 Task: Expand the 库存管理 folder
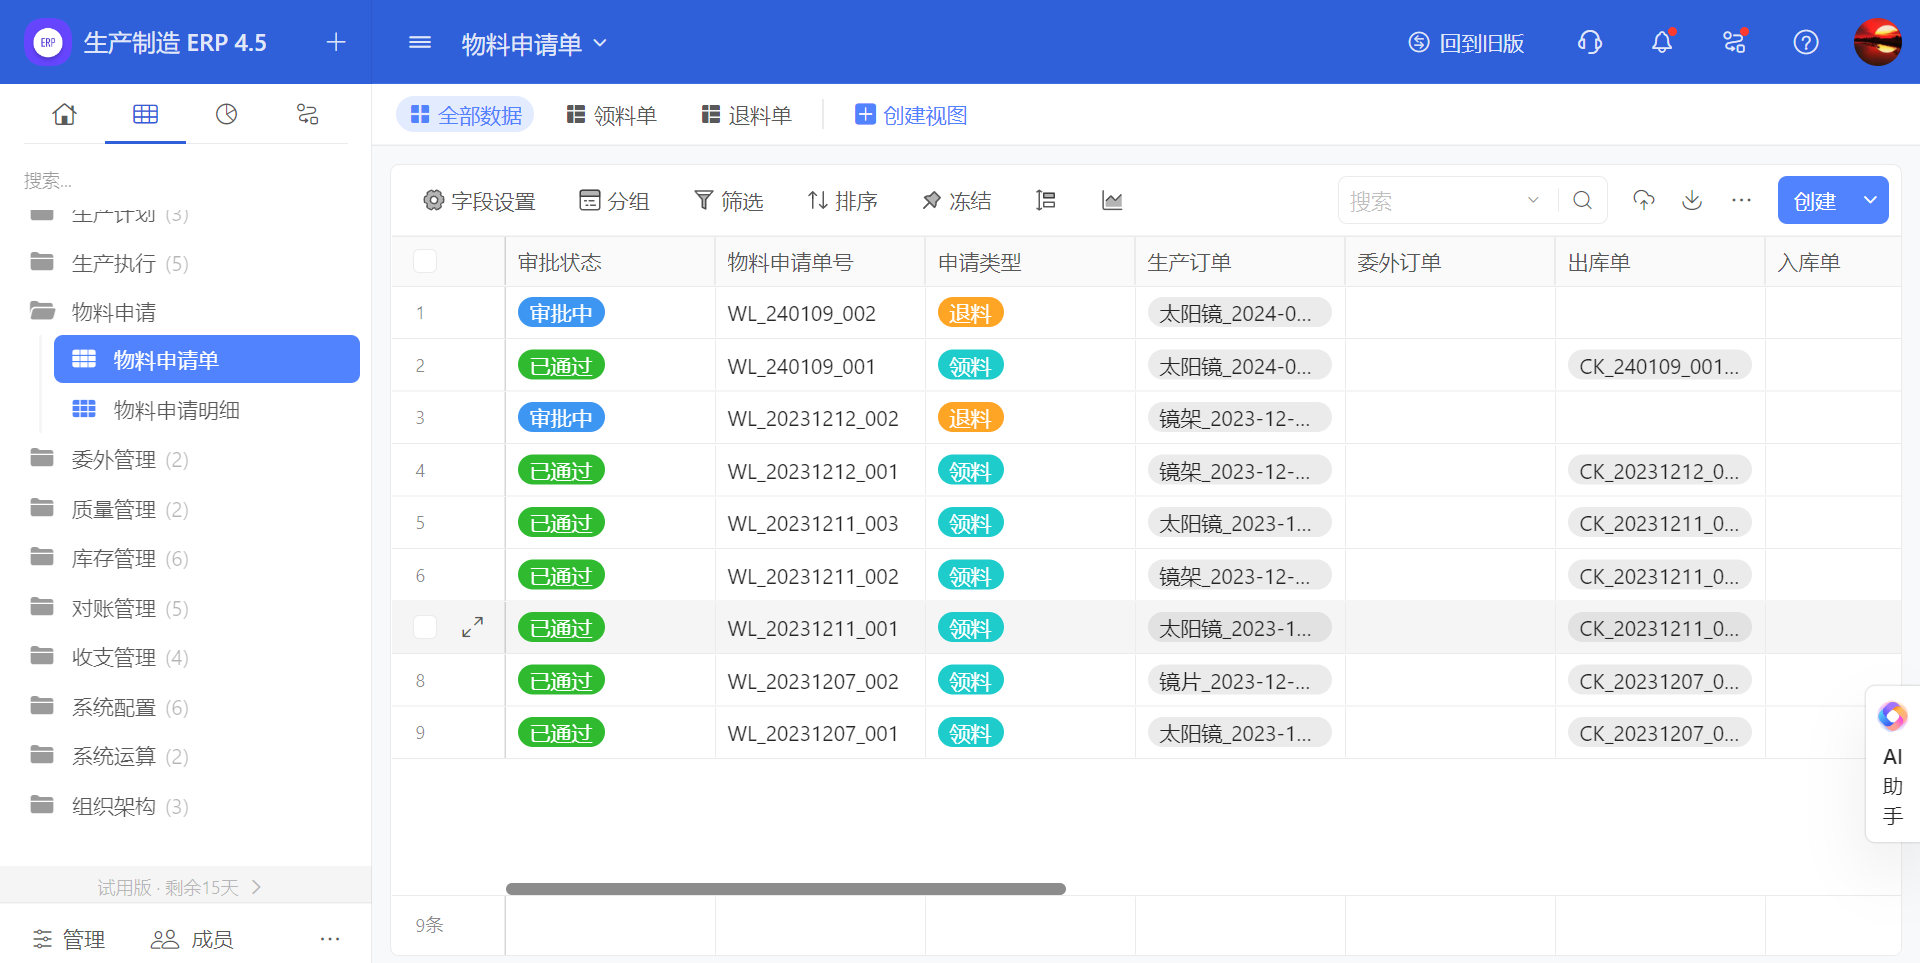click(x=112, y=558)
